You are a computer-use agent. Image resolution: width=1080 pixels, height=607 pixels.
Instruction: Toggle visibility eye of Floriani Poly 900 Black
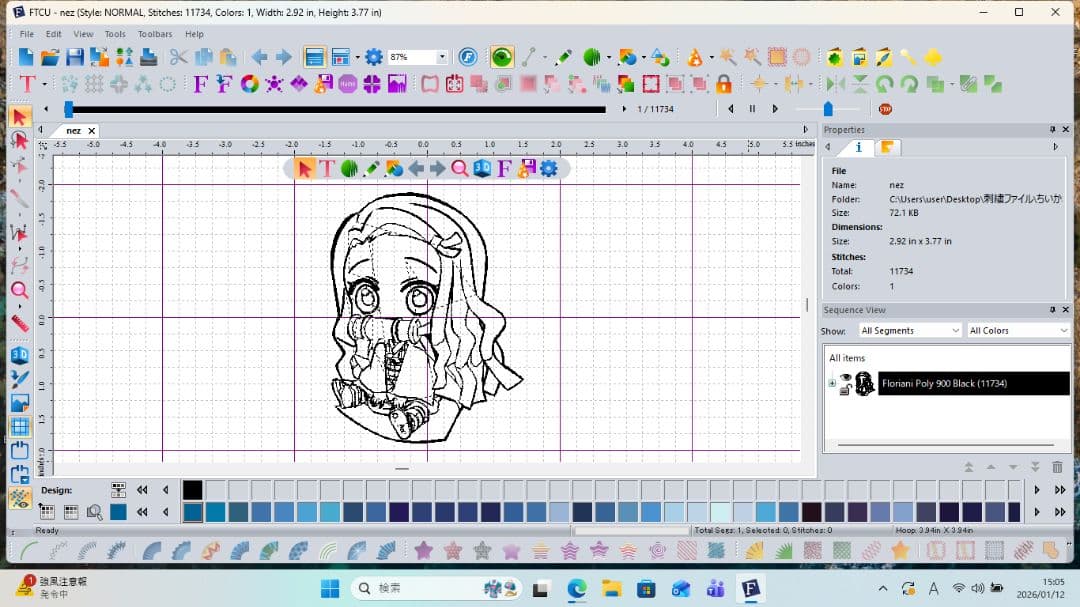click(846, 379)
